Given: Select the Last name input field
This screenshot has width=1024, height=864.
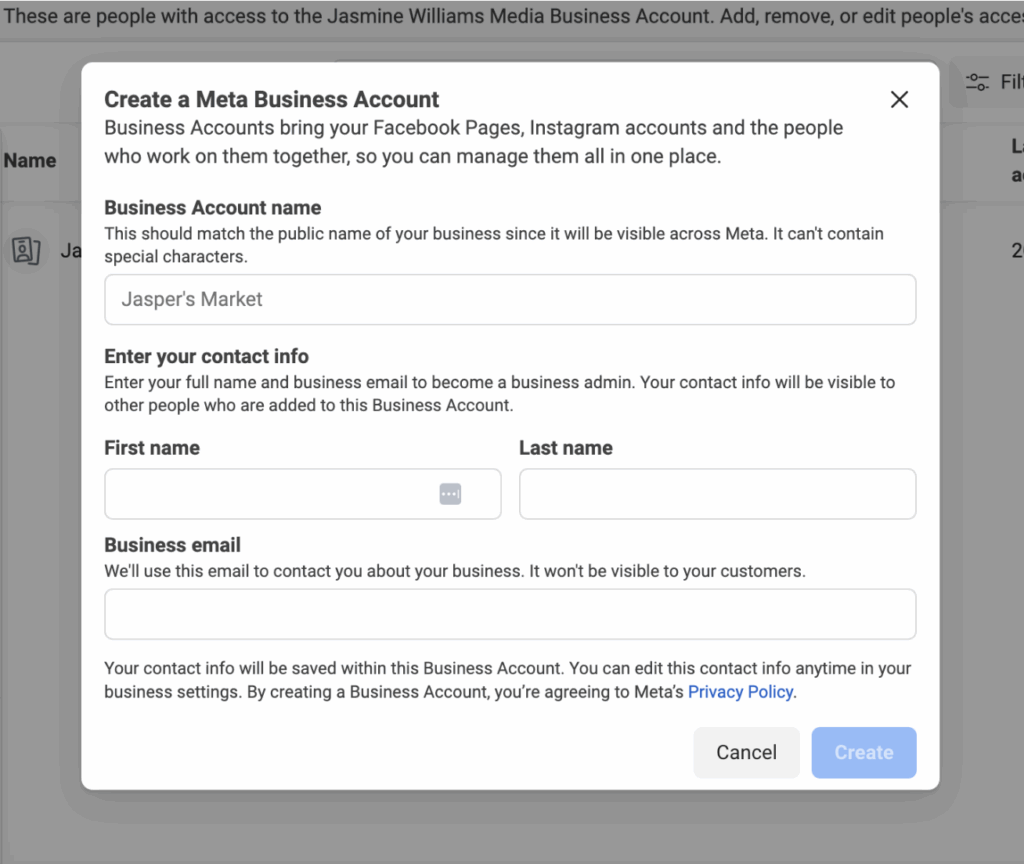Looking at the screenshot, I should (x=717, y=494).
